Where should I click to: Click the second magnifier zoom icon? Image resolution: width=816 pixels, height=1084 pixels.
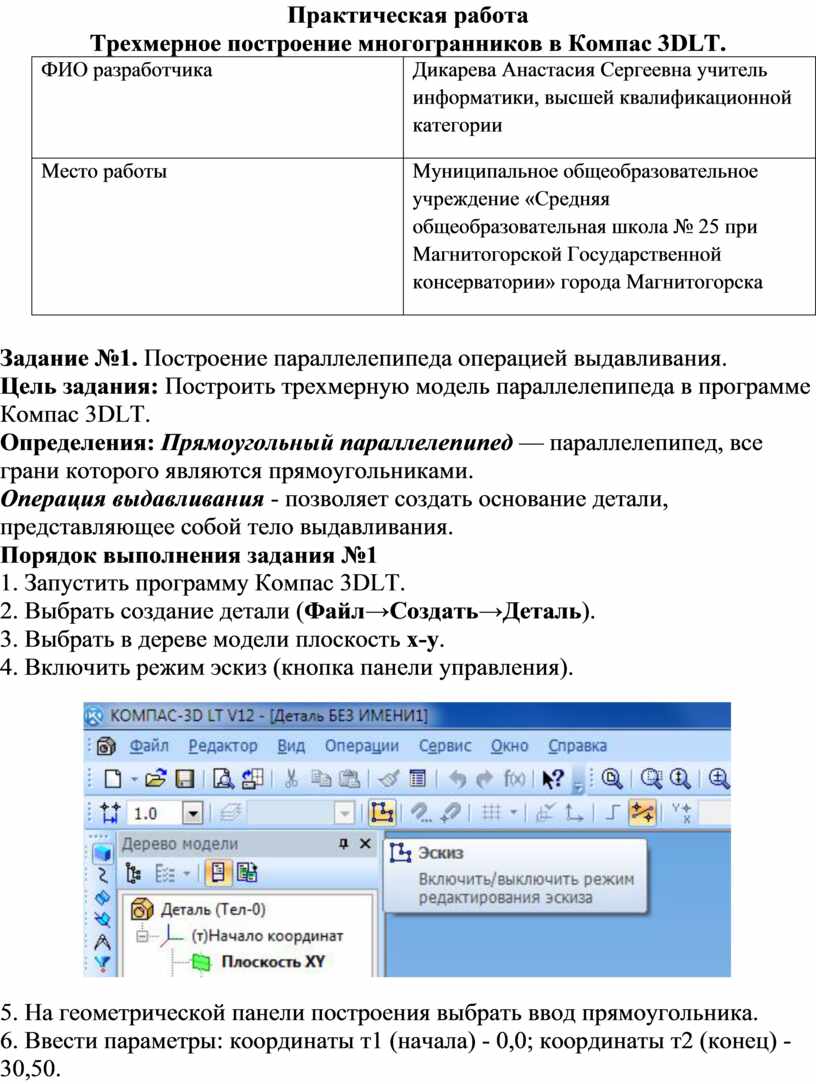point(651,779)
